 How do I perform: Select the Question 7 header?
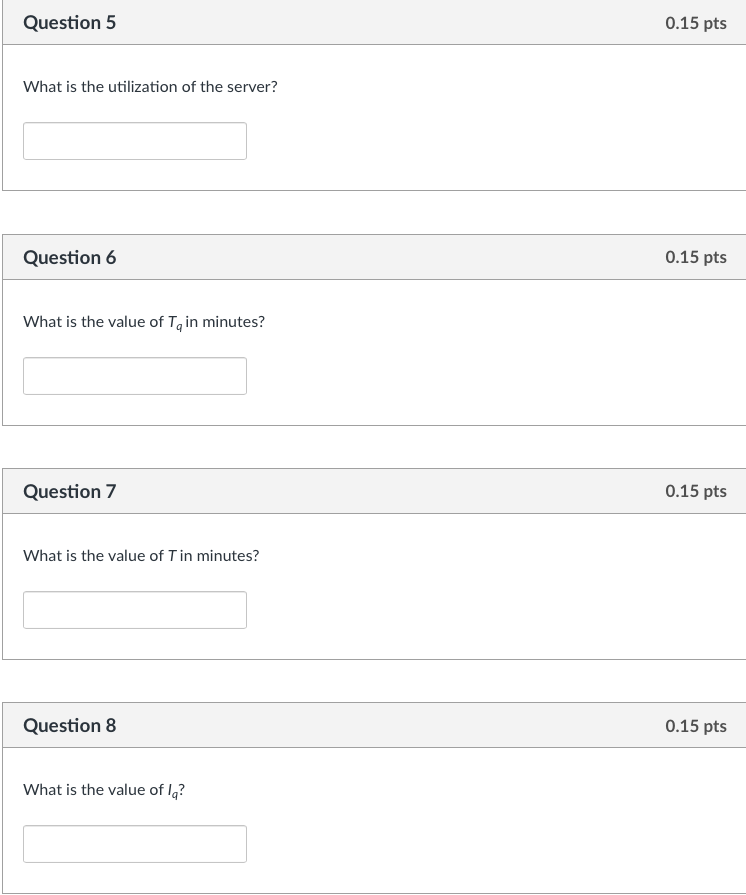click(x=69, y=491)
